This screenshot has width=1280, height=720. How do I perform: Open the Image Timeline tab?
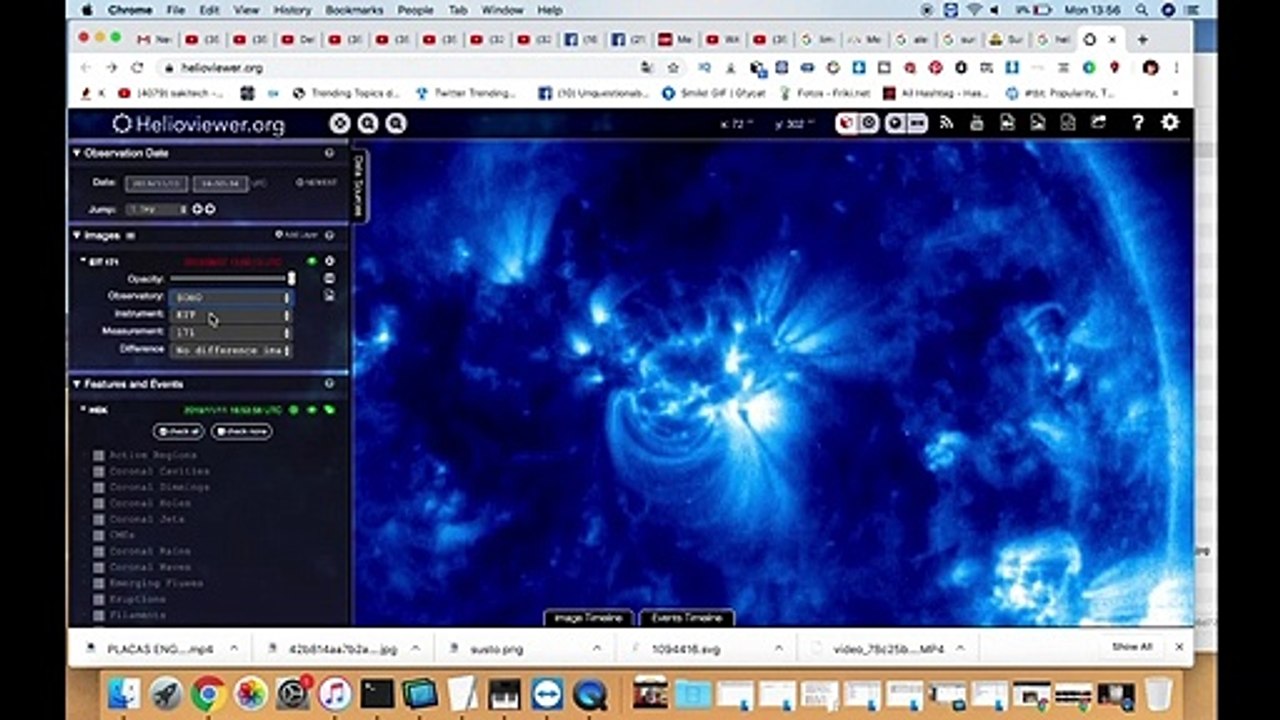coord(589,618)
